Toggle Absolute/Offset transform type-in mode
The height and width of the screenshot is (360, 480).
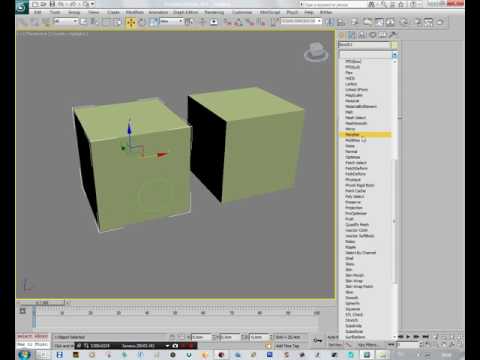pos(181,337)
